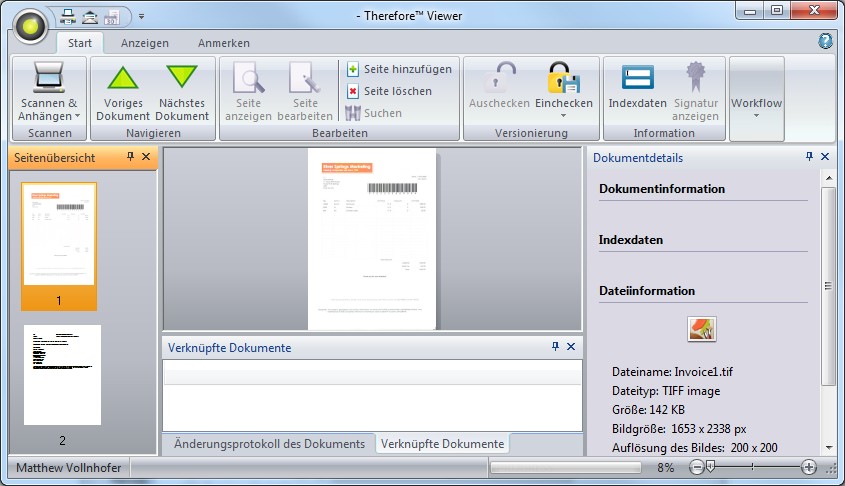Go to Voriges Dokument with up arrow
Screen dimensions: 845x486
(x=123, y=79)
